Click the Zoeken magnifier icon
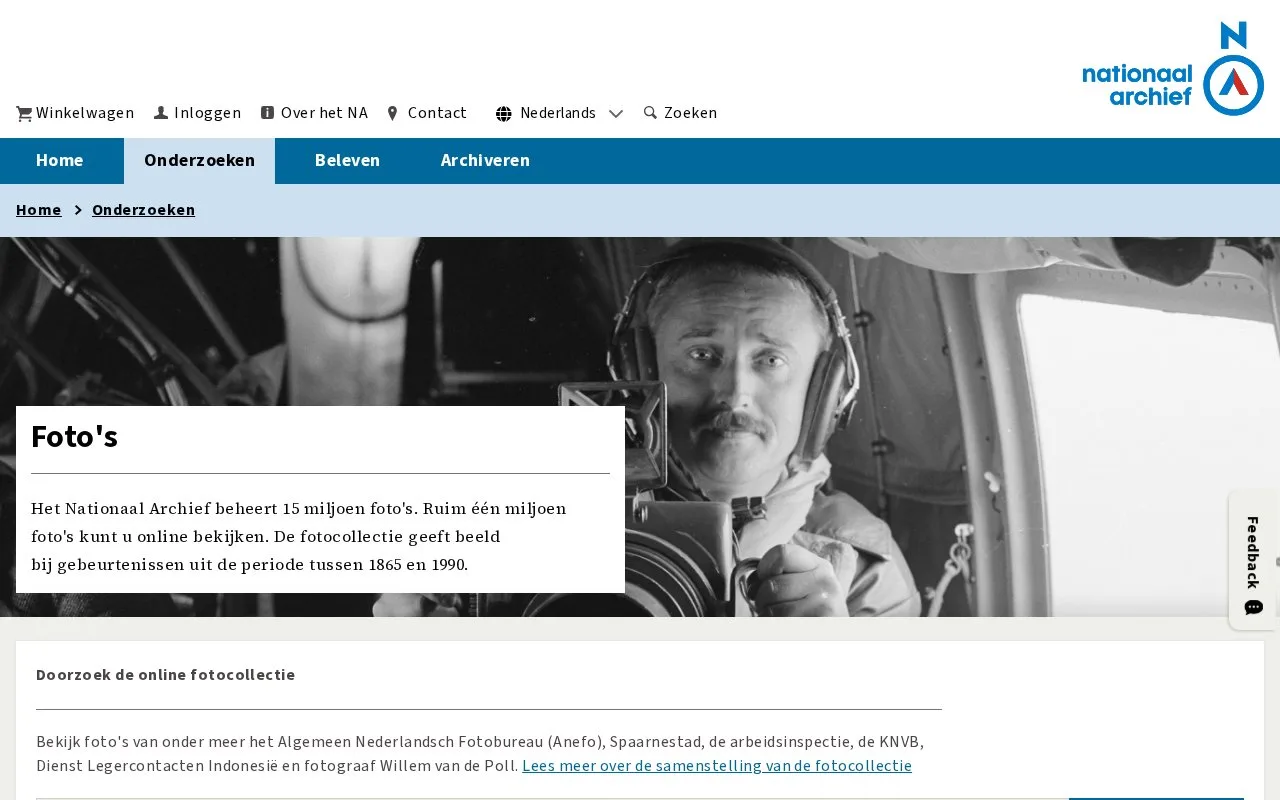 pyautogui.click(x=650, y=113)
